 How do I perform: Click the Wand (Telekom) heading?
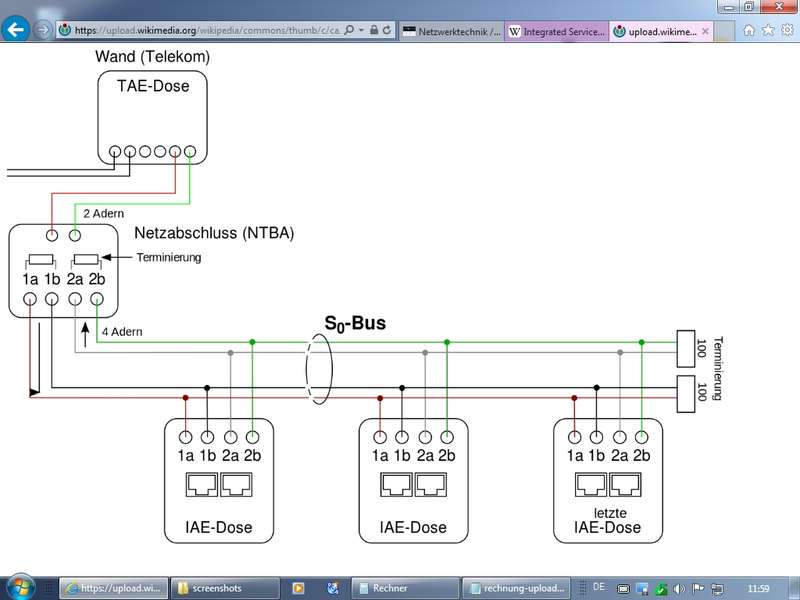click(152, 56)
